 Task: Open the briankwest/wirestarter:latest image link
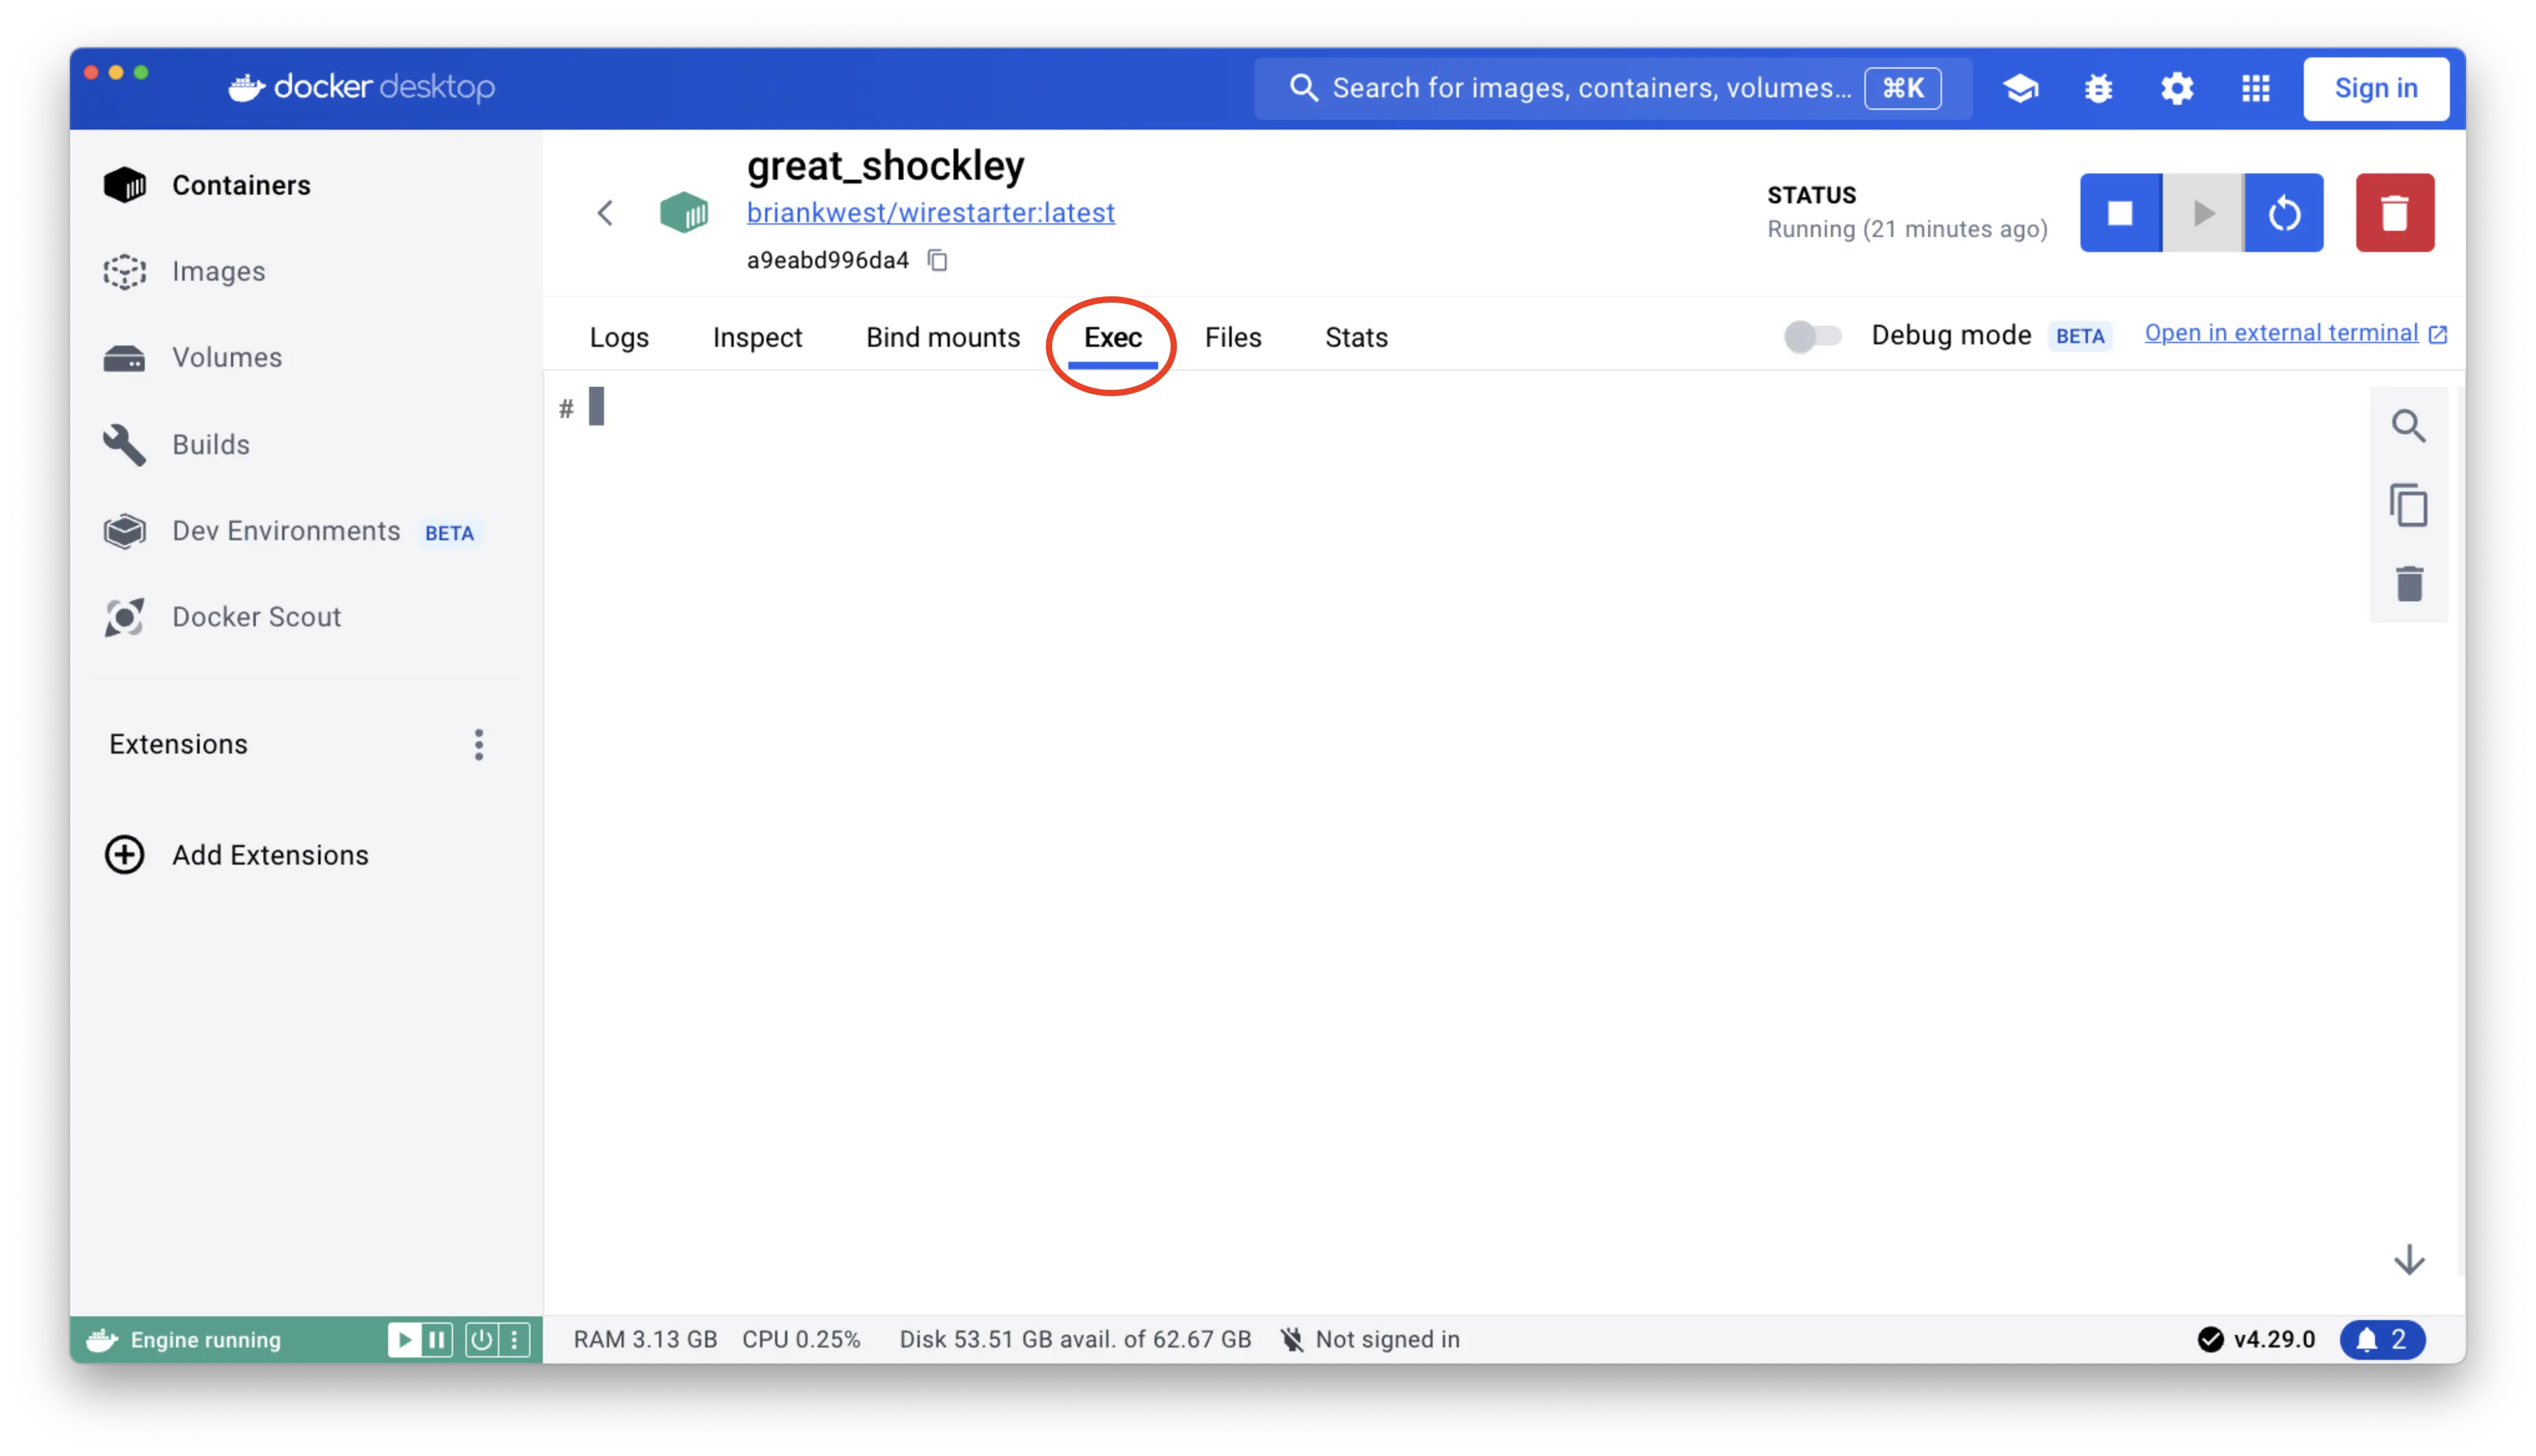930,212
